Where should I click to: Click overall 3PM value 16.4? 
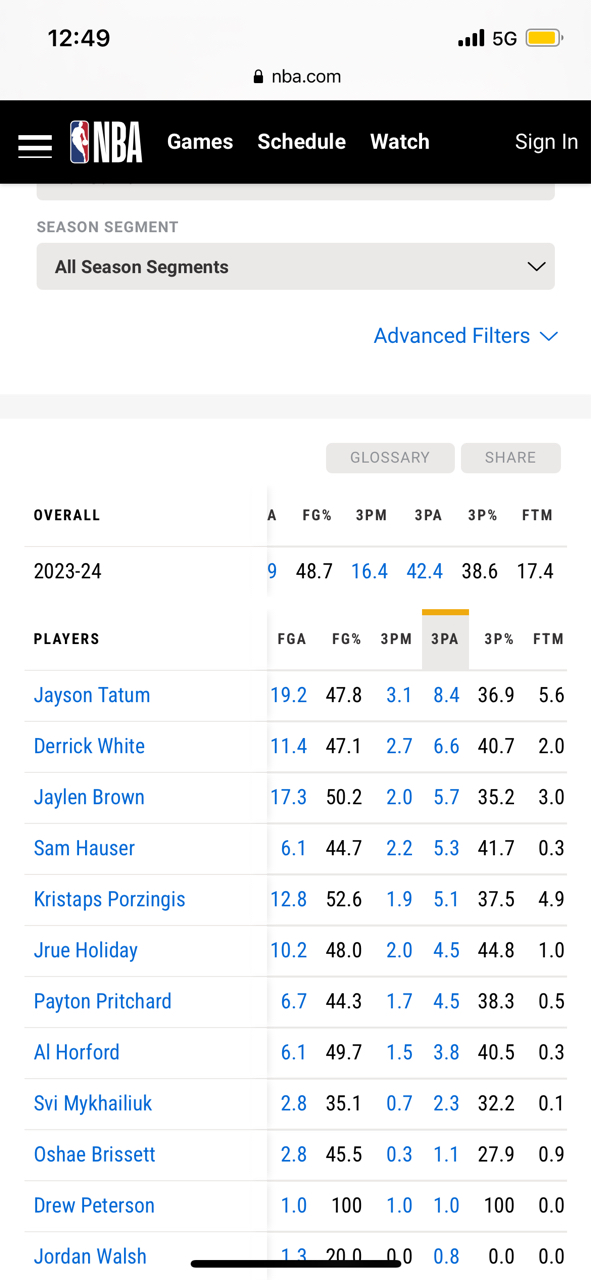(x=369, y=572)
